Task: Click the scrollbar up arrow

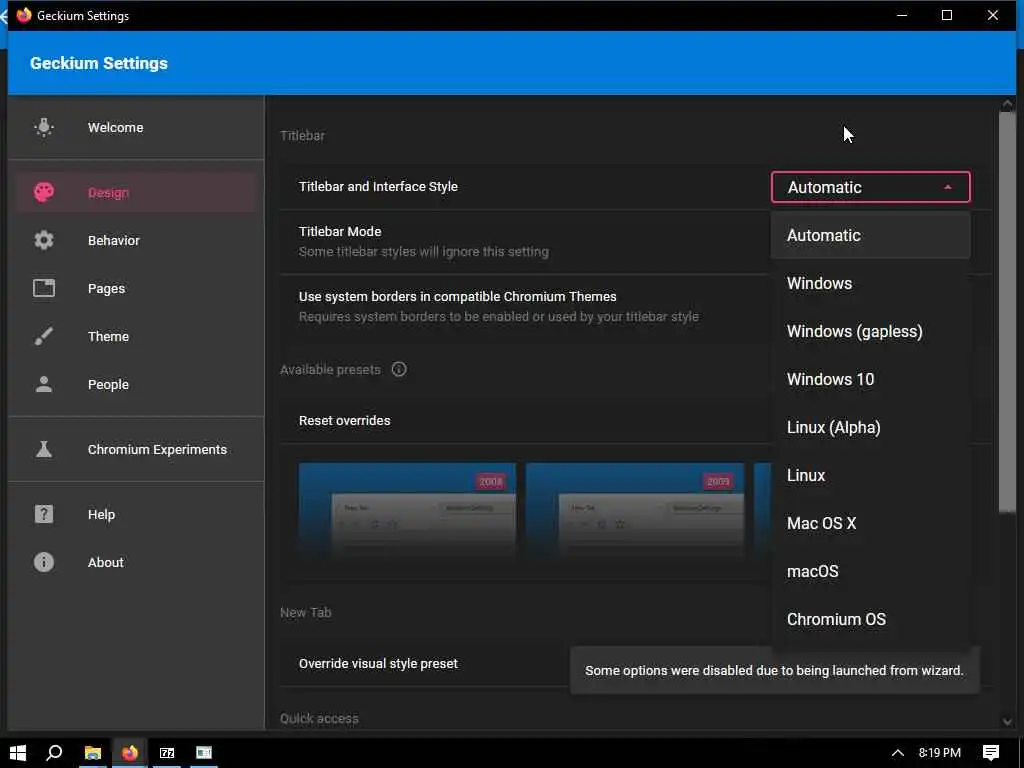Action: 1007,104
